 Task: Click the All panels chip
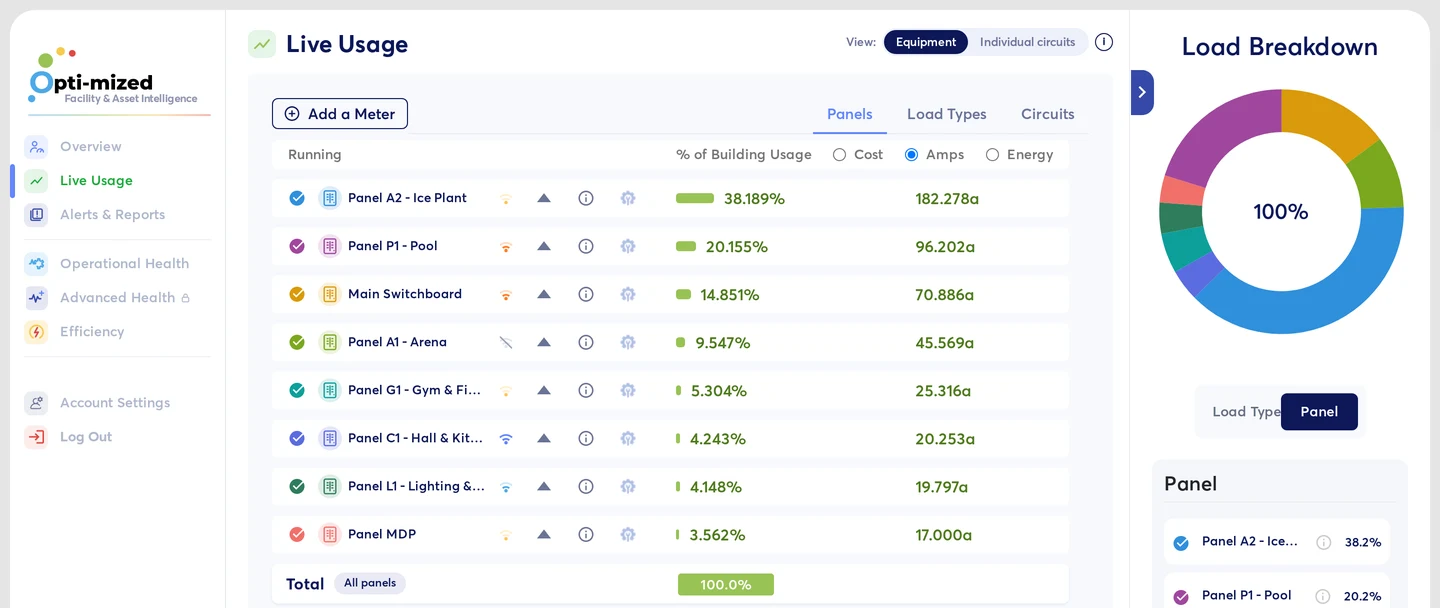tap(370, 583)
